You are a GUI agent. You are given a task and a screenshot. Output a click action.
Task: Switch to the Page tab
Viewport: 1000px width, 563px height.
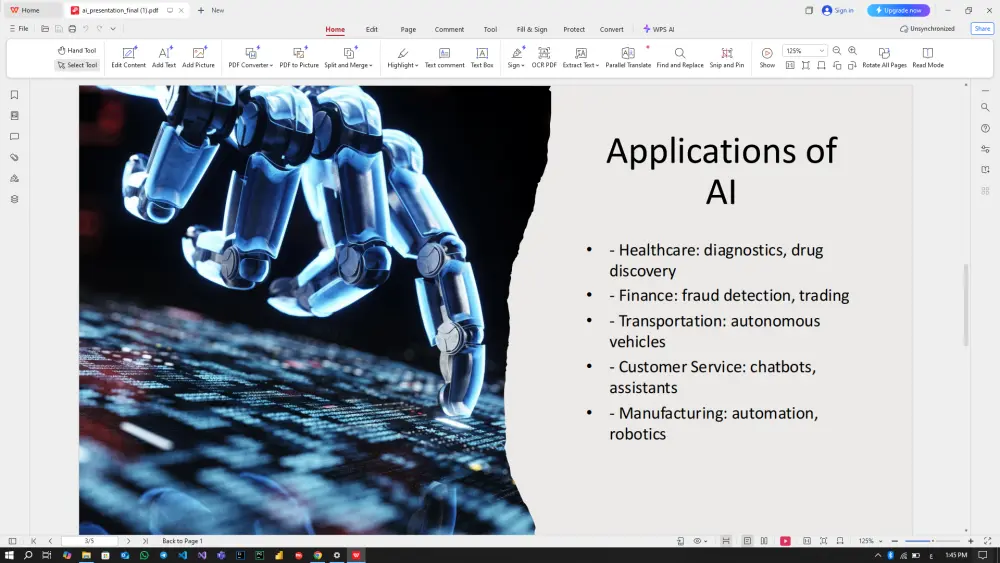click(408, 29)
